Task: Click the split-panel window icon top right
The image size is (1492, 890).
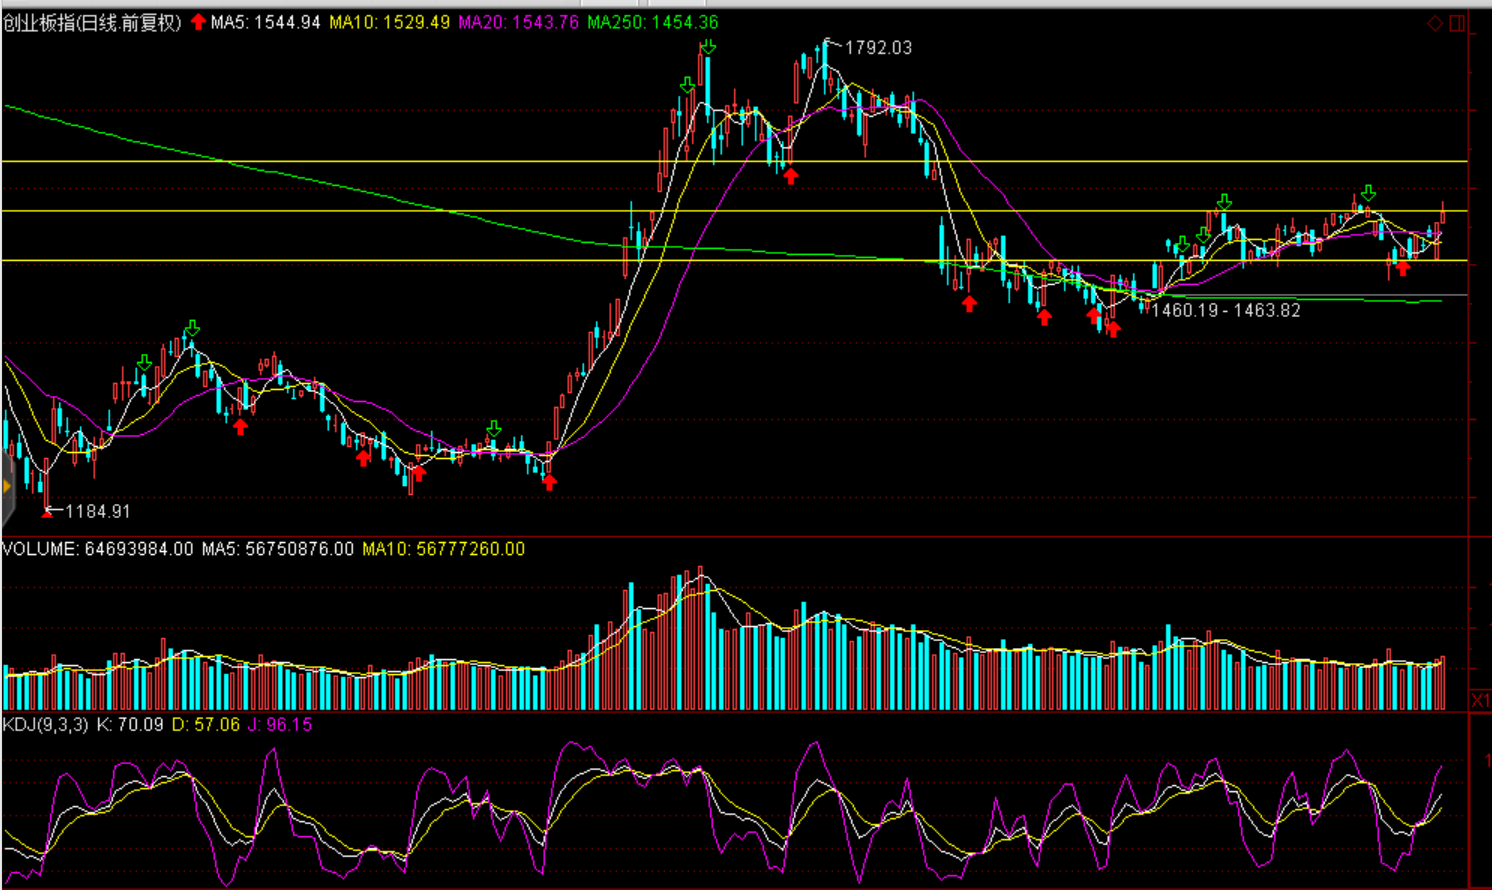Action: 1457,23
